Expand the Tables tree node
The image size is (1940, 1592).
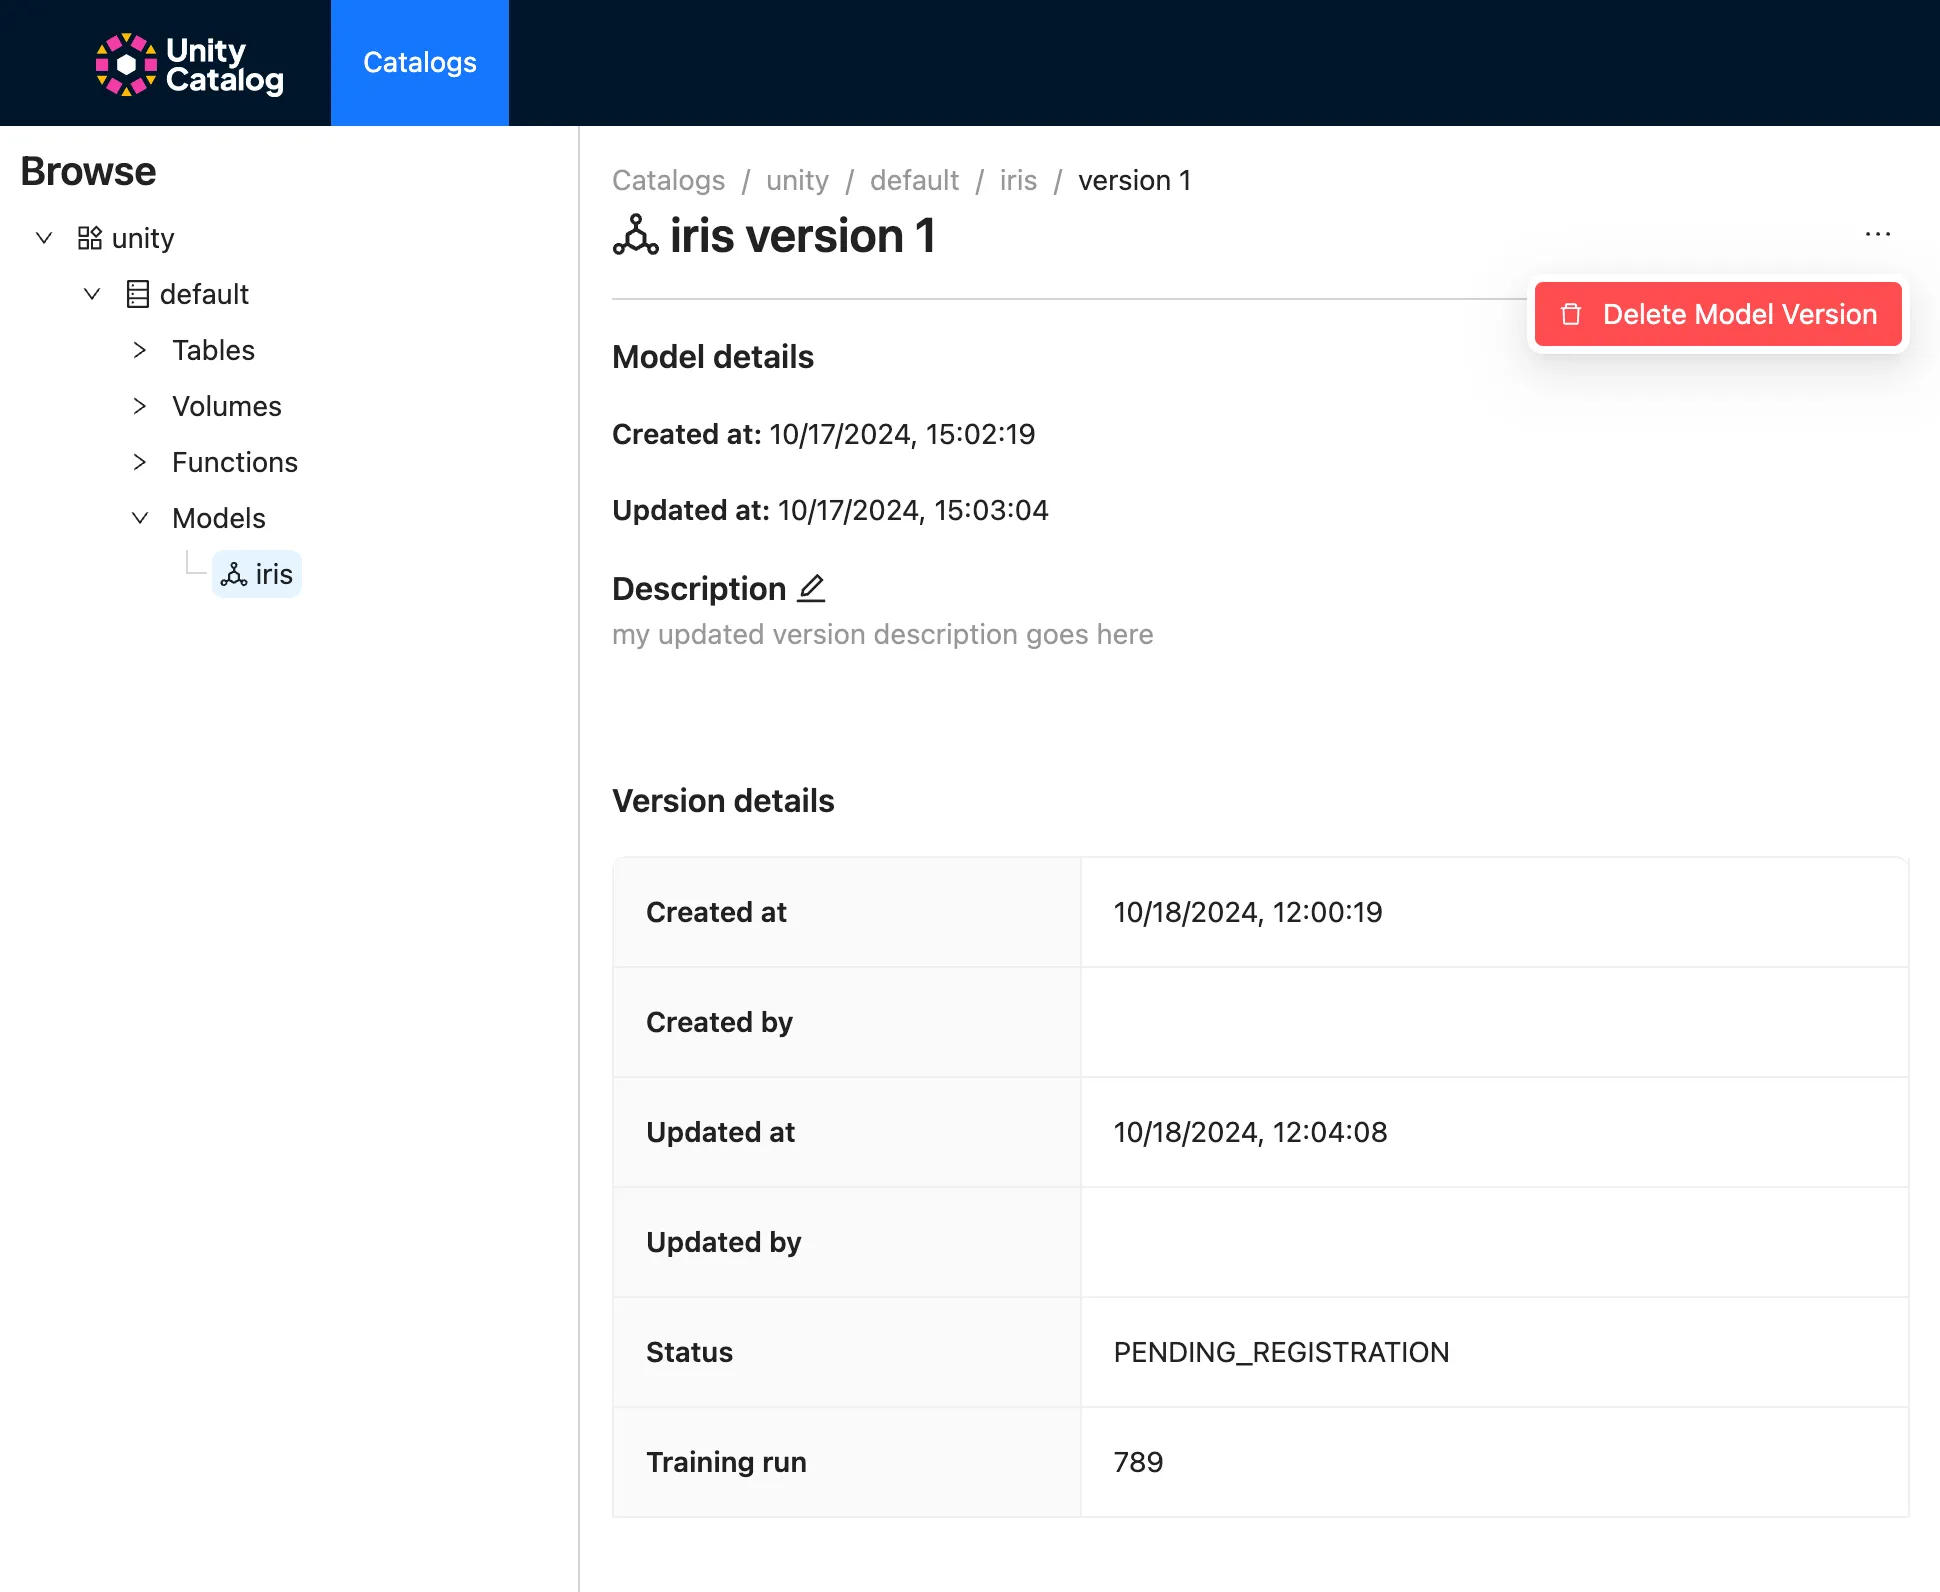pos(140,350)
